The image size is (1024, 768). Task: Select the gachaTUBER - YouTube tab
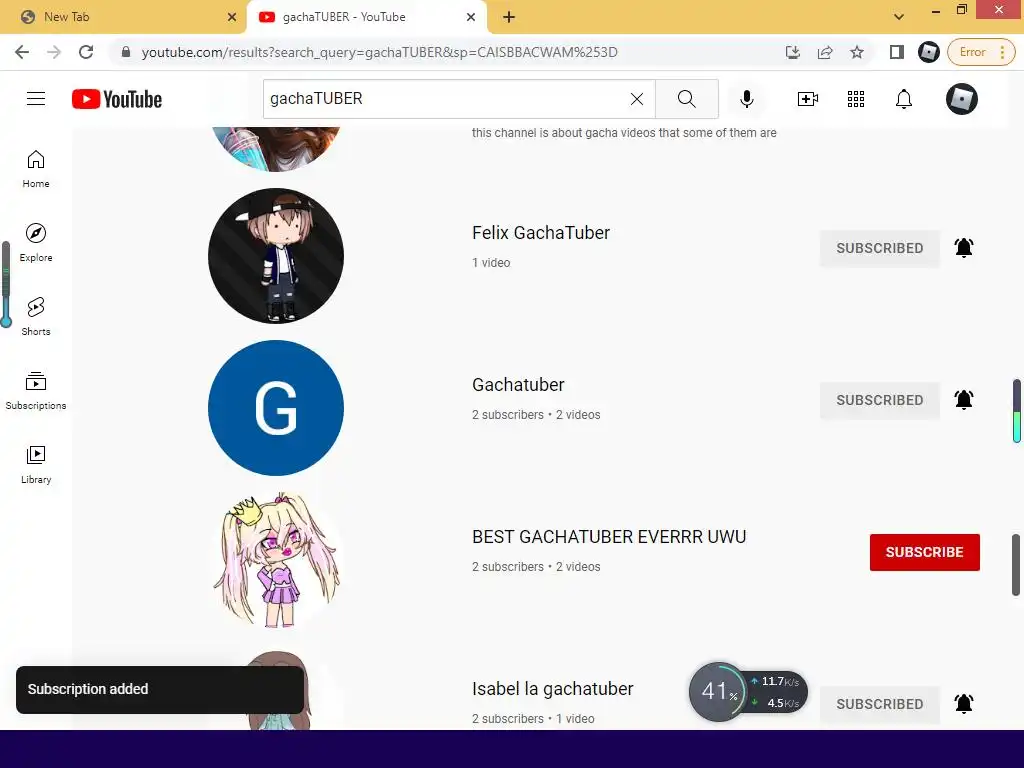tap(366, 17)
